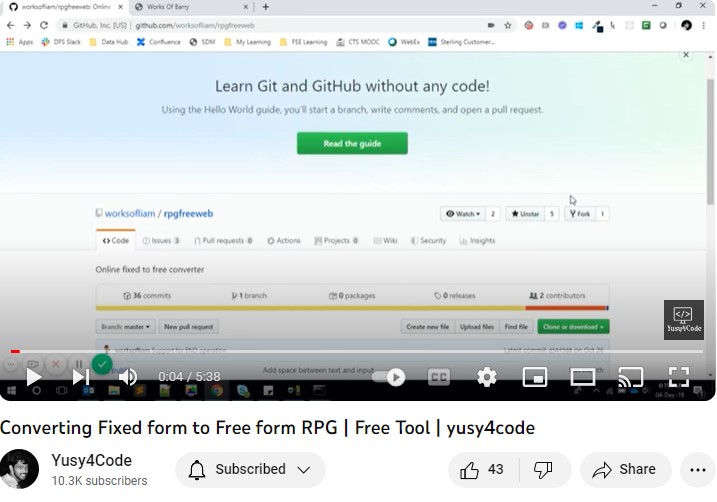
Task: Open DFS Slack bookmark
Action: click(61, 42)
